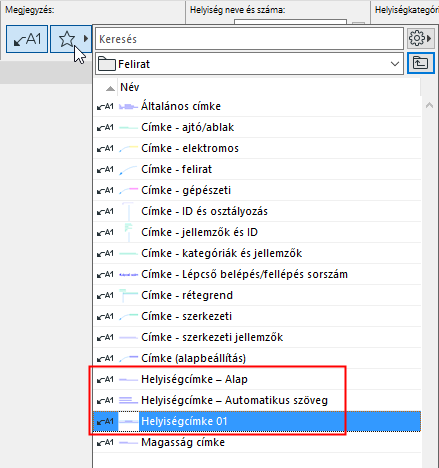Screen dimensions: 439x468
Task: Click A1 type icon of Helyiségcímke 01
Action: pyautogui.click(x=105, y=421)
